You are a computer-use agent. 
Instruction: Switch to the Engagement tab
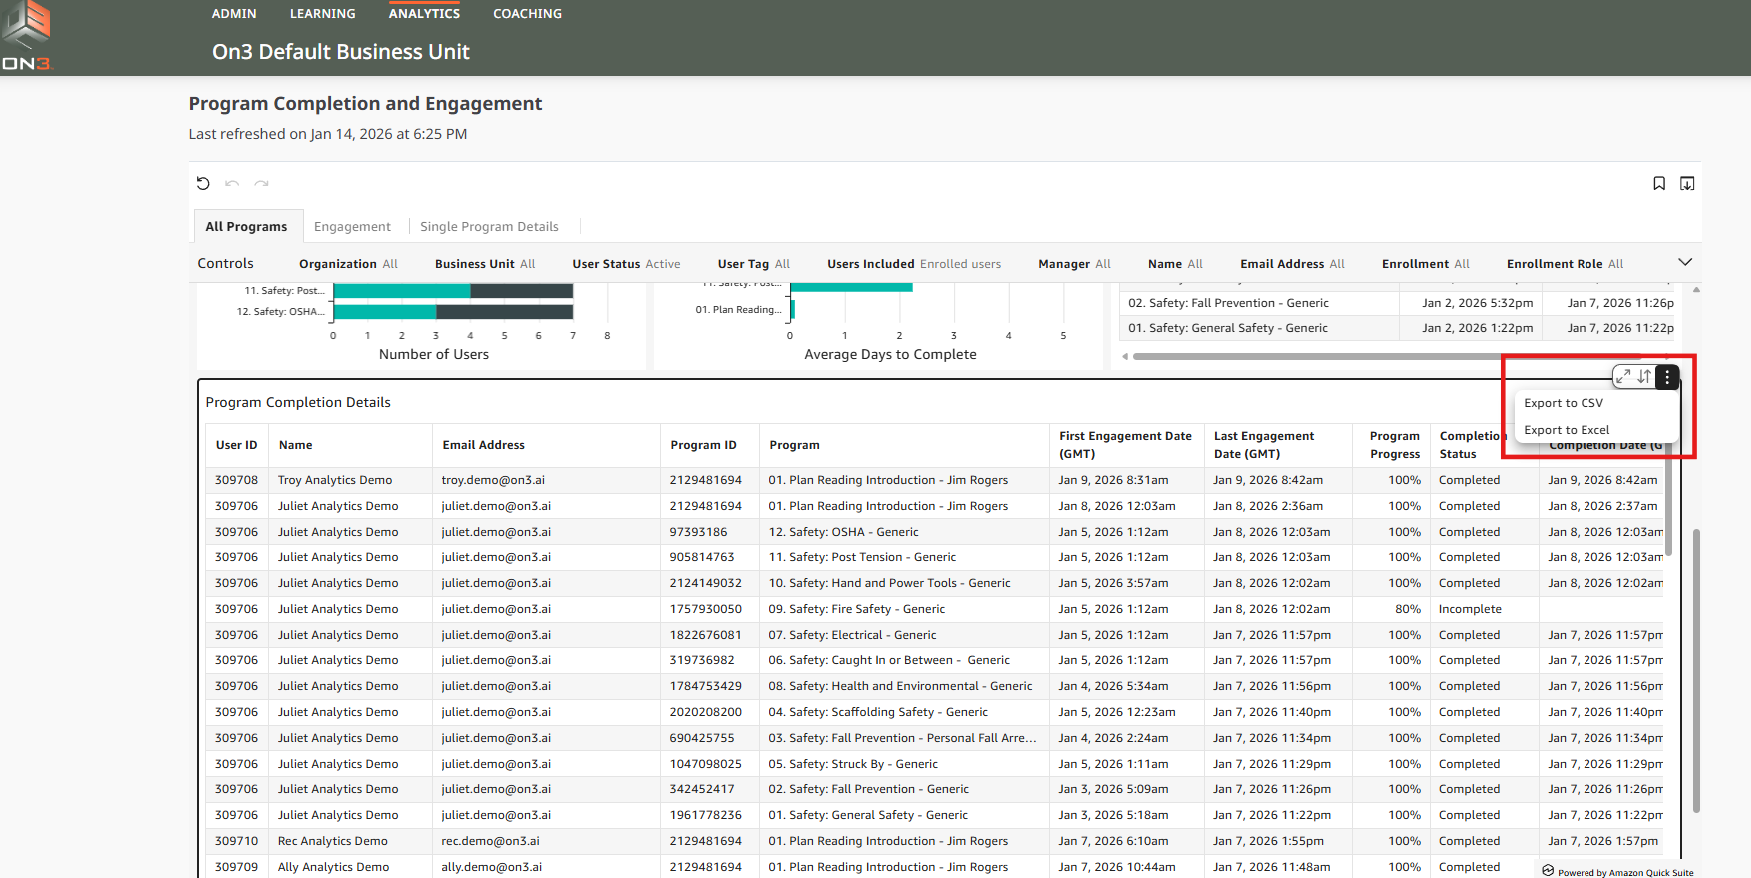(x=352, y=227)
